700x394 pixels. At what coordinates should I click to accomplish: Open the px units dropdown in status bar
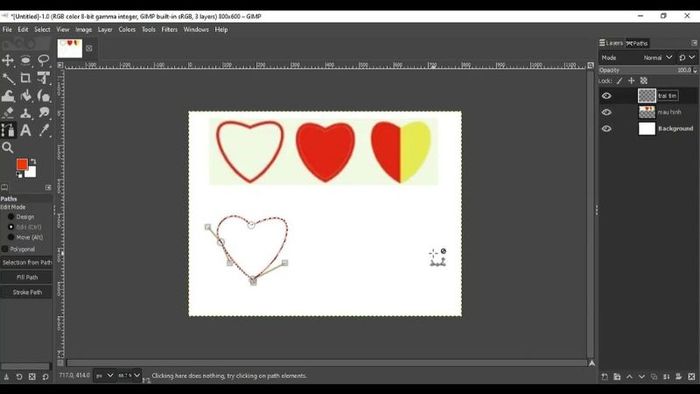pyautogui.click(x=104, y=376)
